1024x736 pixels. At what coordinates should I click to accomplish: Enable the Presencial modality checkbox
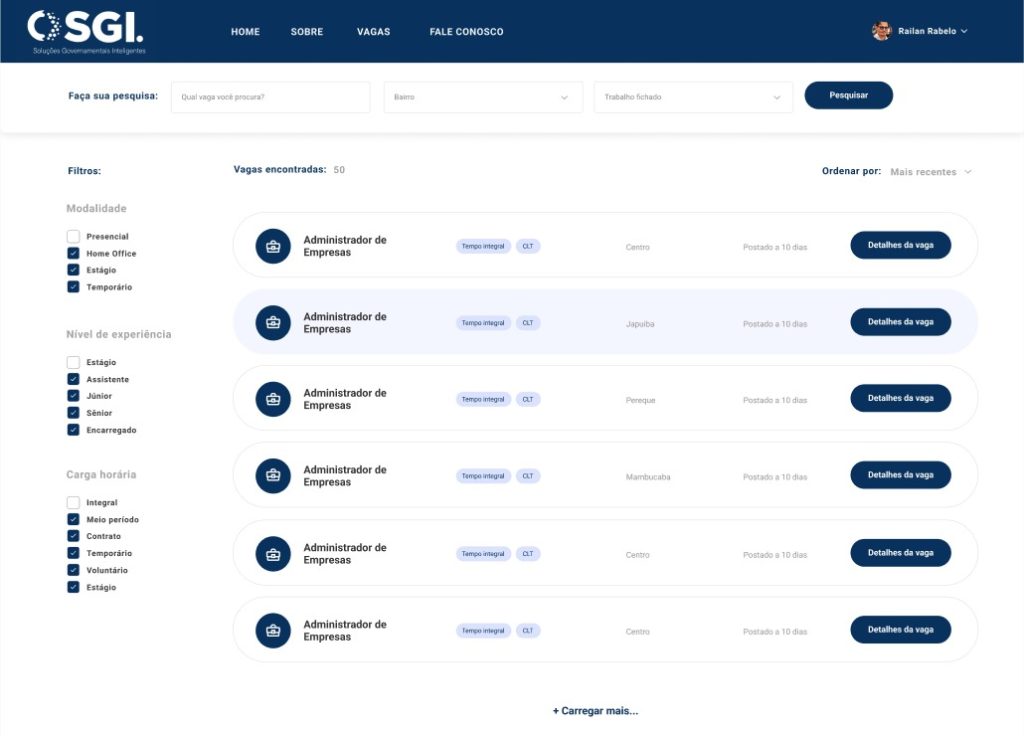(73, 237)
